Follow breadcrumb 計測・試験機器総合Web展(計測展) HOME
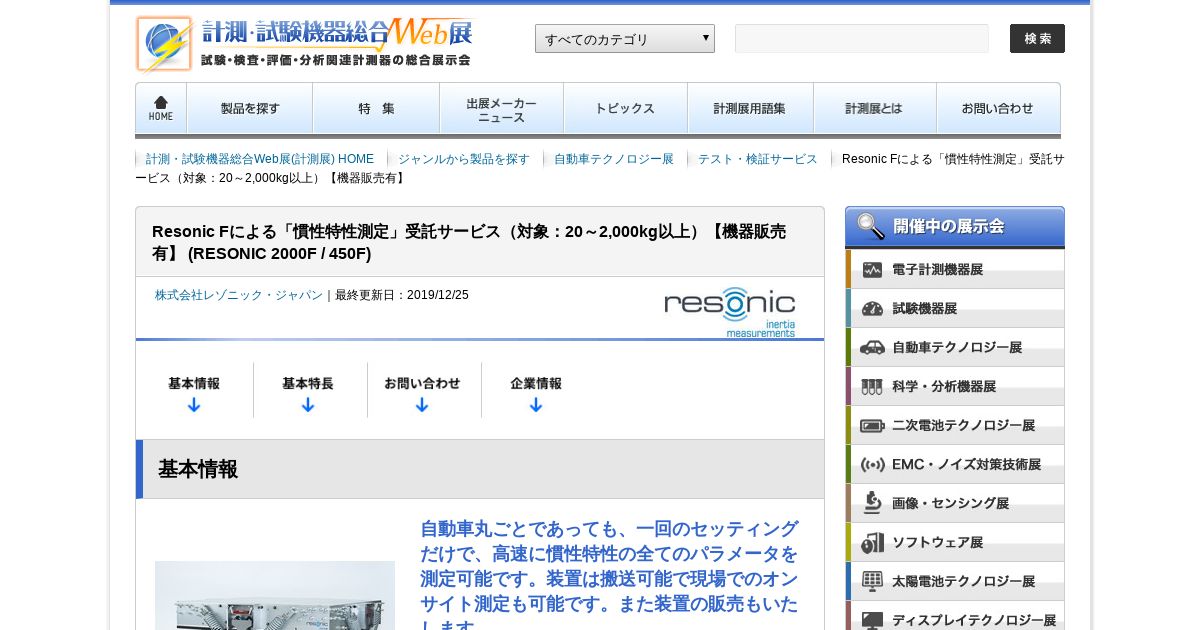Image resolution: width=1200 pixels, height=630 pixels. tap(260, 159)
